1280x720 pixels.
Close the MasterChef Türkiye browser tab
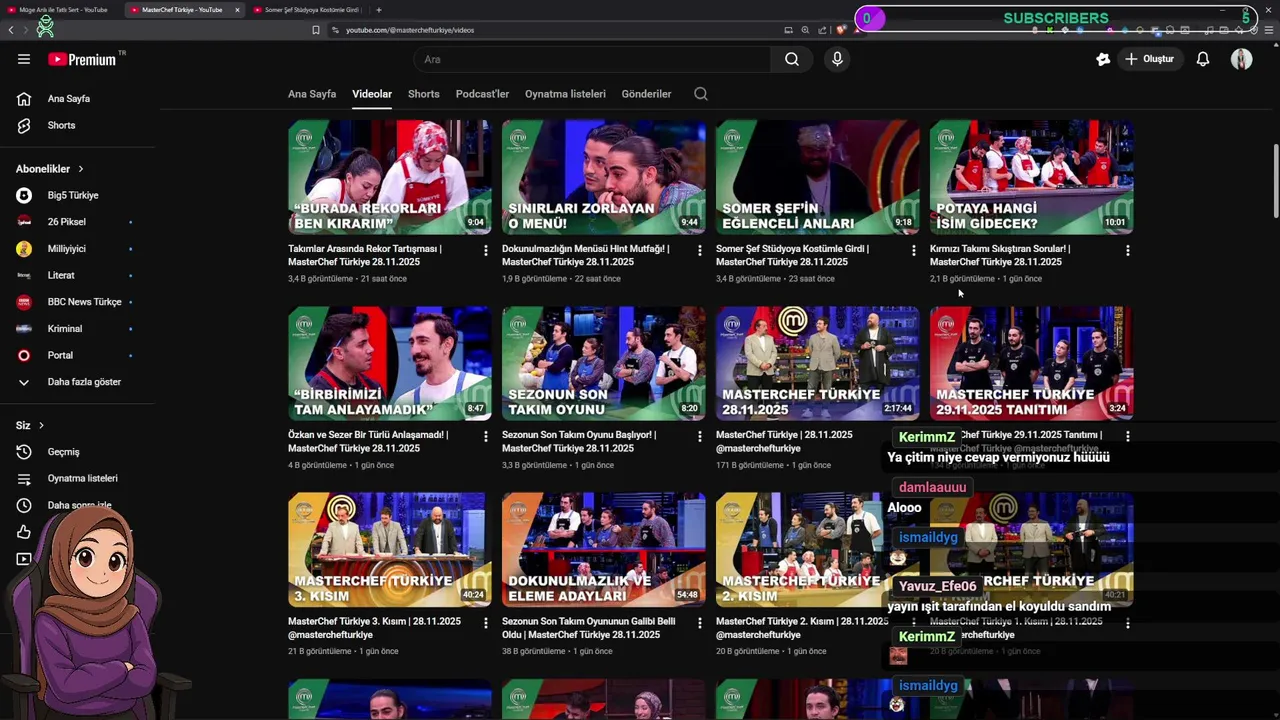point(237,10)
